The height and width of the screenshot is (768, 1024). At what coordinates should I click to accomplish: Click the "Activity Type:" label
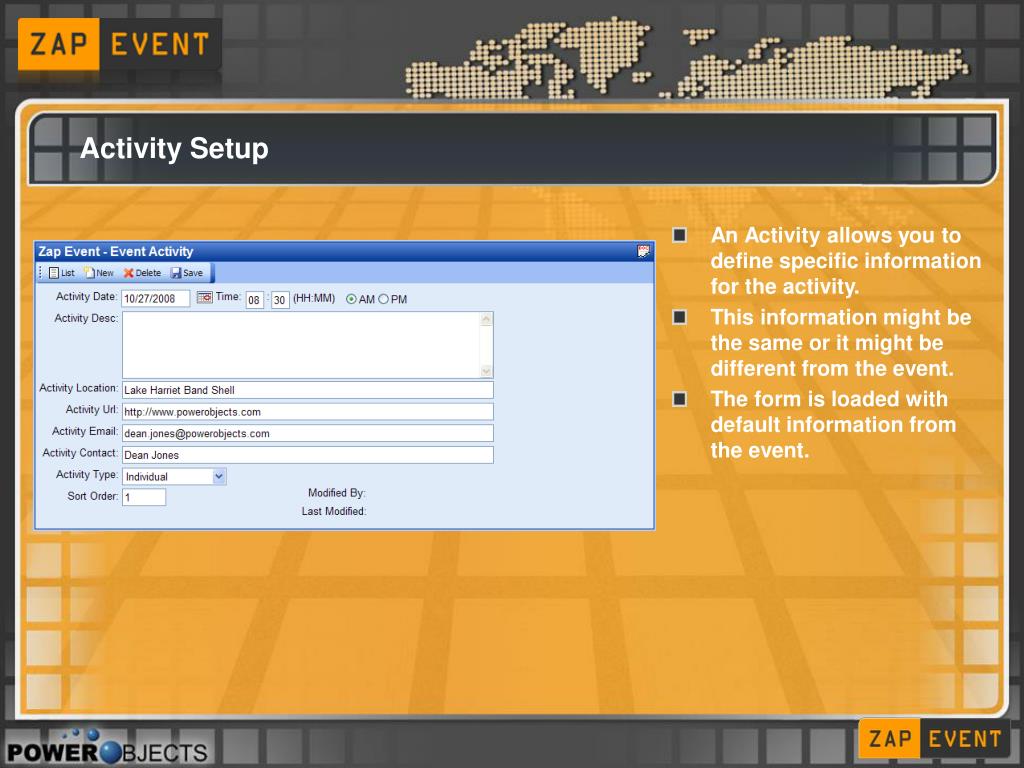click(x=86, y=475)
